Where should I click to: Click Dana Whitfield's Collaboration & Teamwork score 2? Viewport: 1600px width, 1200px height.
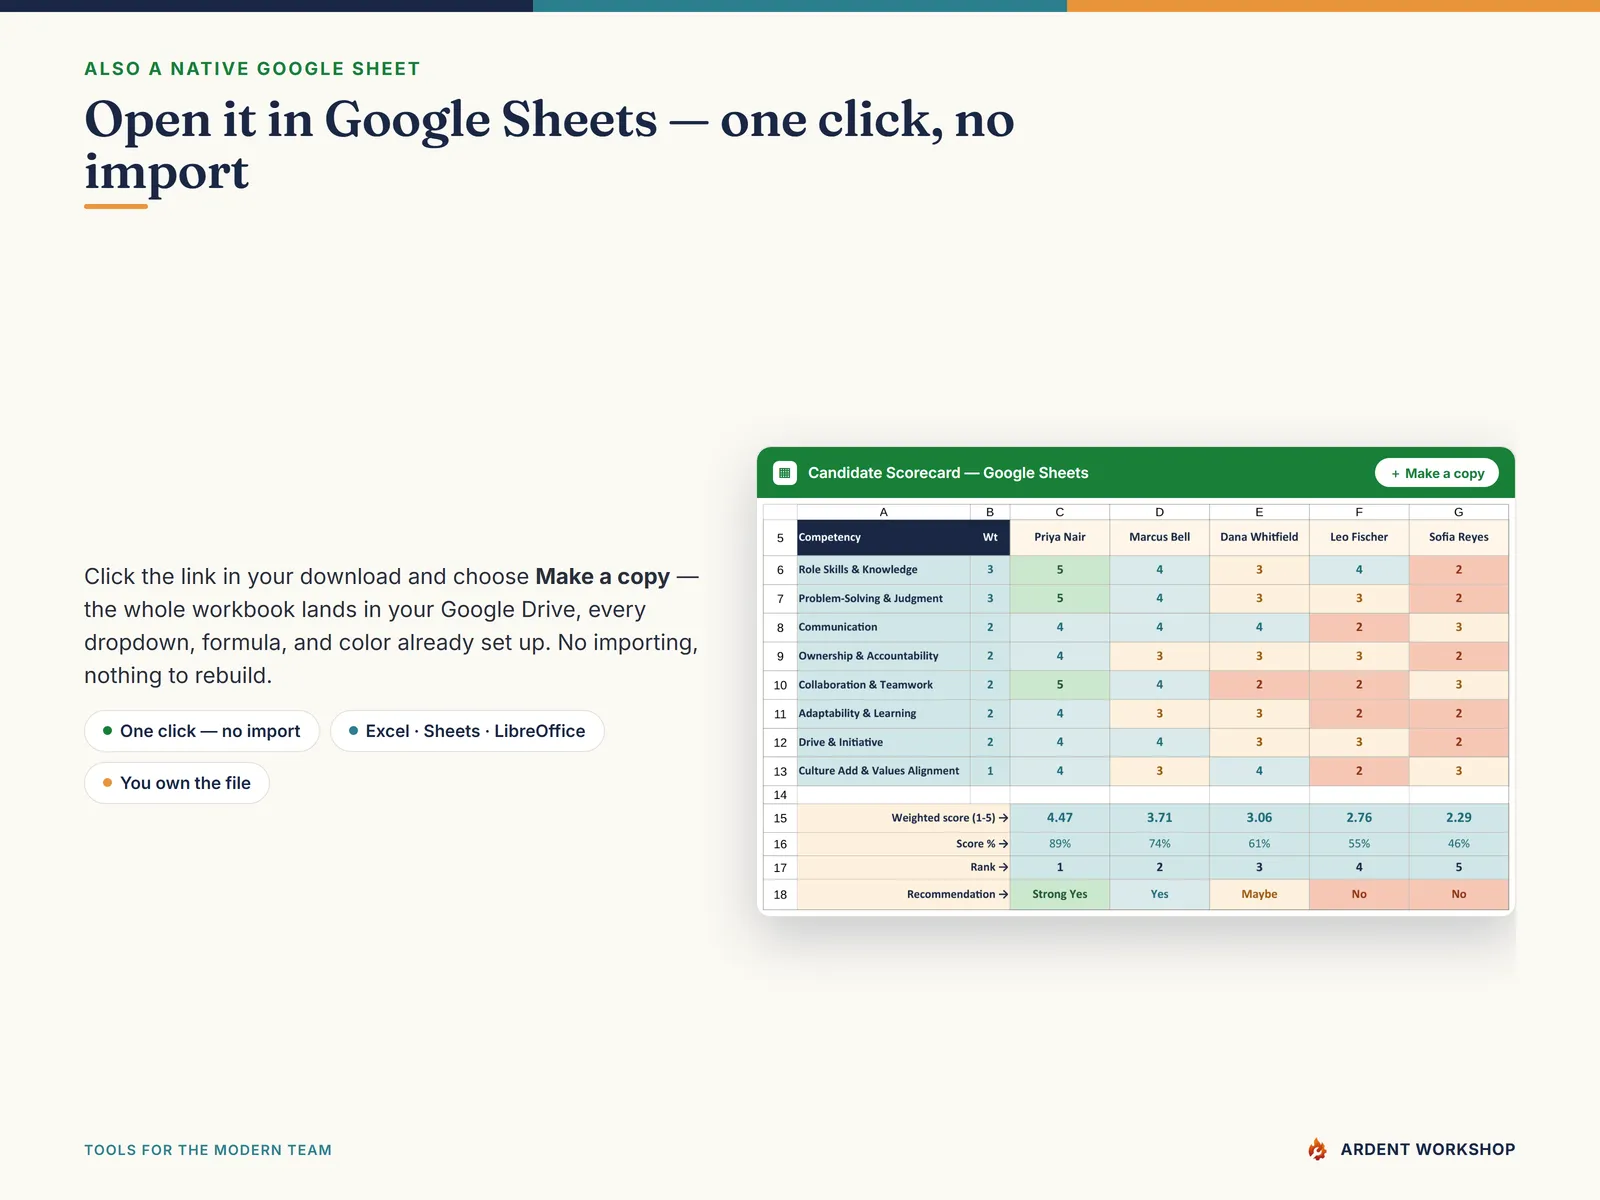[1259, 685]
